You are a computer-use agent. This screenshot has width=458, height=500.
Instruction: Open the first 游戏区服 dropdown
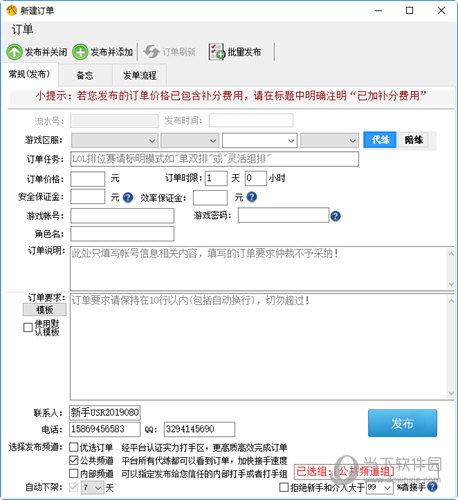click(x=114, y=140)
